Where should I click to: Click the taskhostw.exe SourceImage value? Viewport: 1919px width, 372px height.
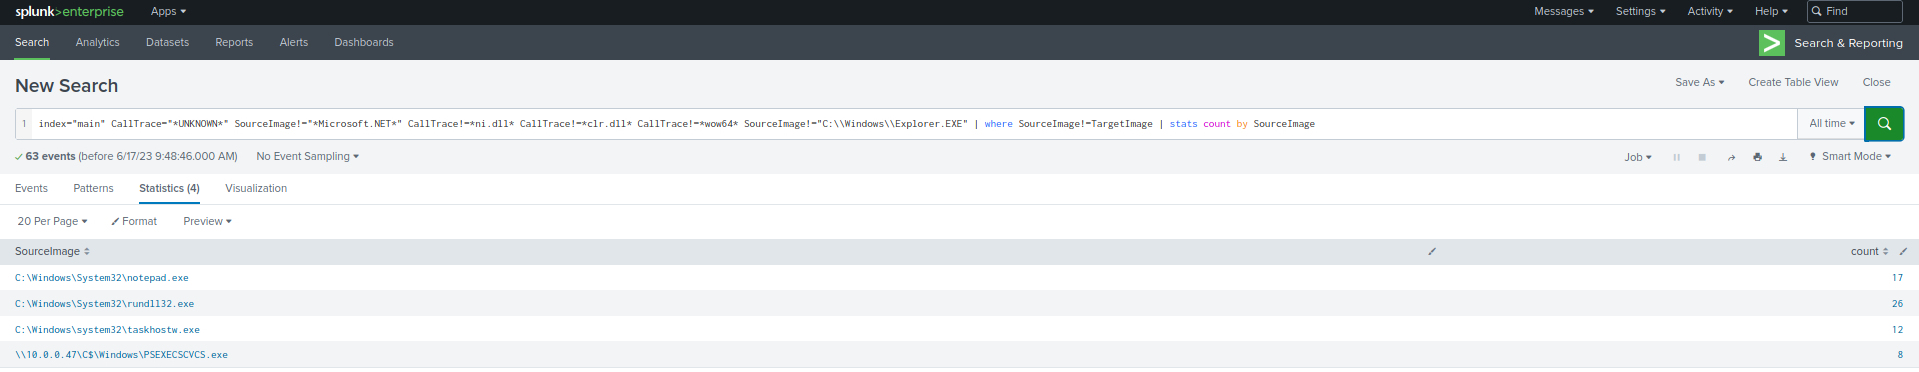tap(107, 330)
